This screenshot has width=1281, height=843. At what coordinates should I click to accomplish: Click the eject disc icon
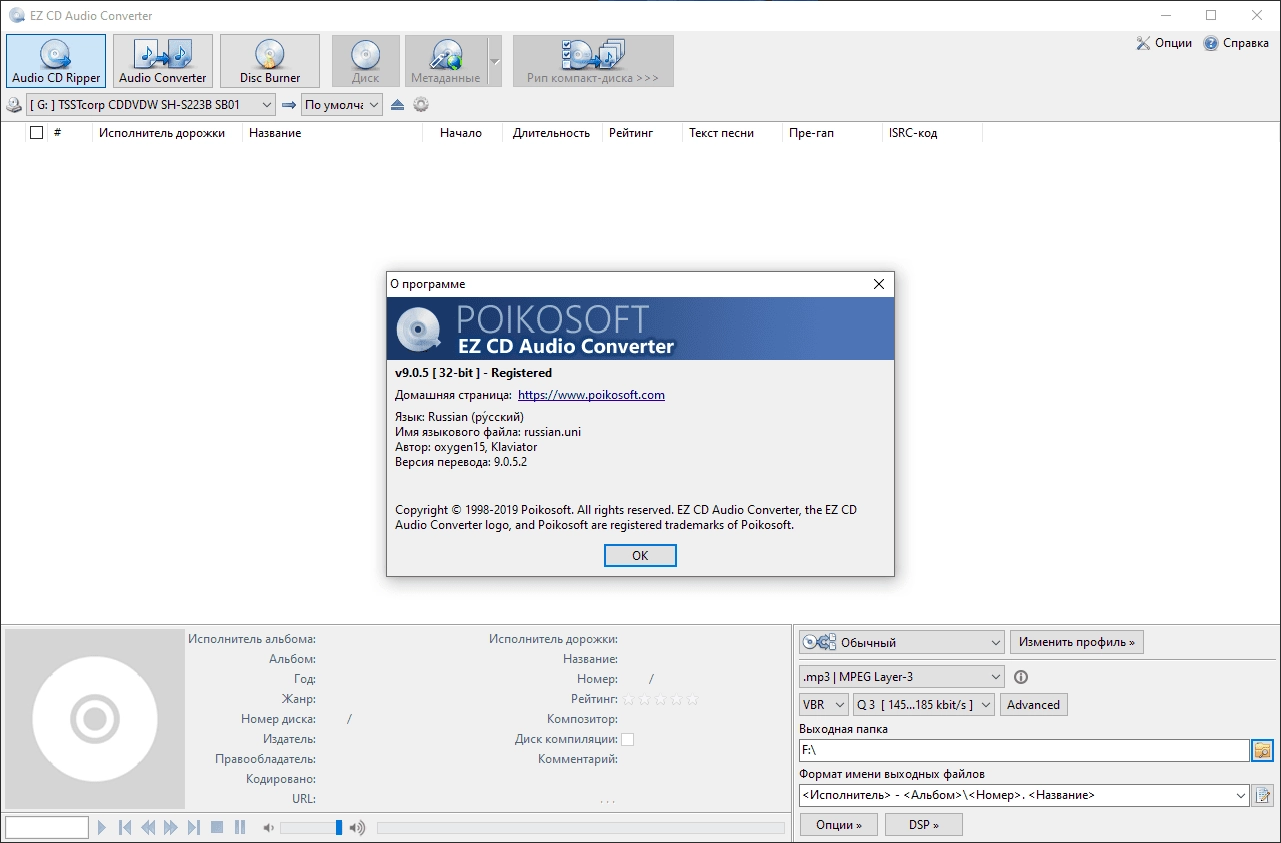tap(397, 104)
